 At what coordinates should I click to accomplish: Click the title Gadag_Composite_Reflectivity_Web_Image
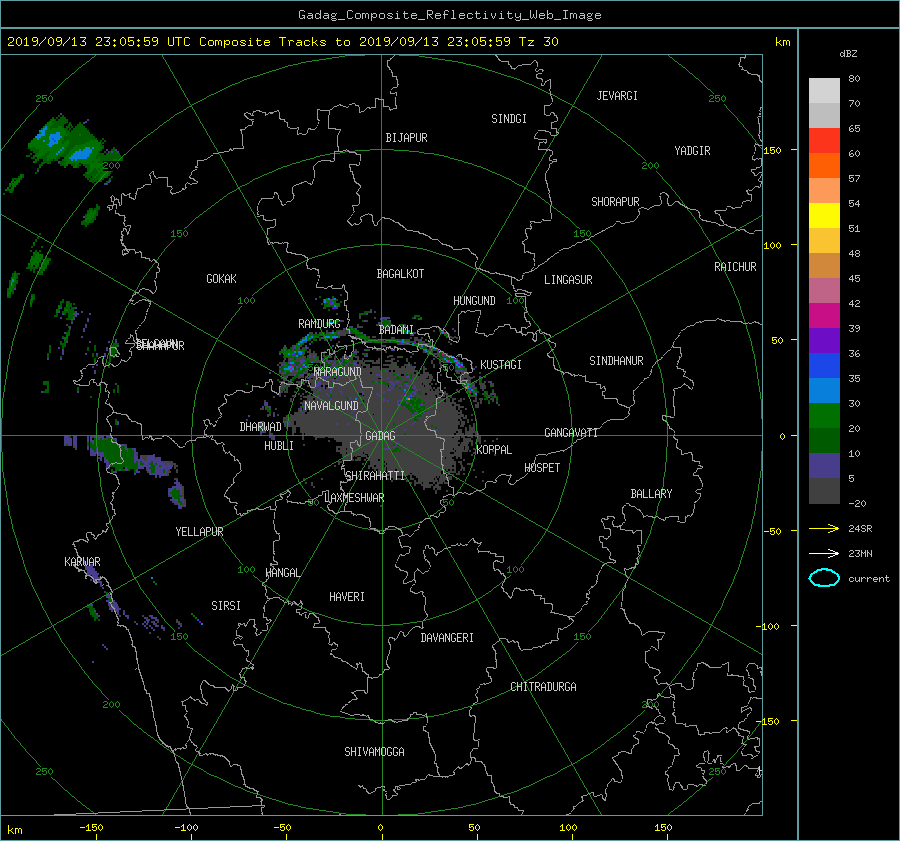pyautogui.click(x=449, y=15)
